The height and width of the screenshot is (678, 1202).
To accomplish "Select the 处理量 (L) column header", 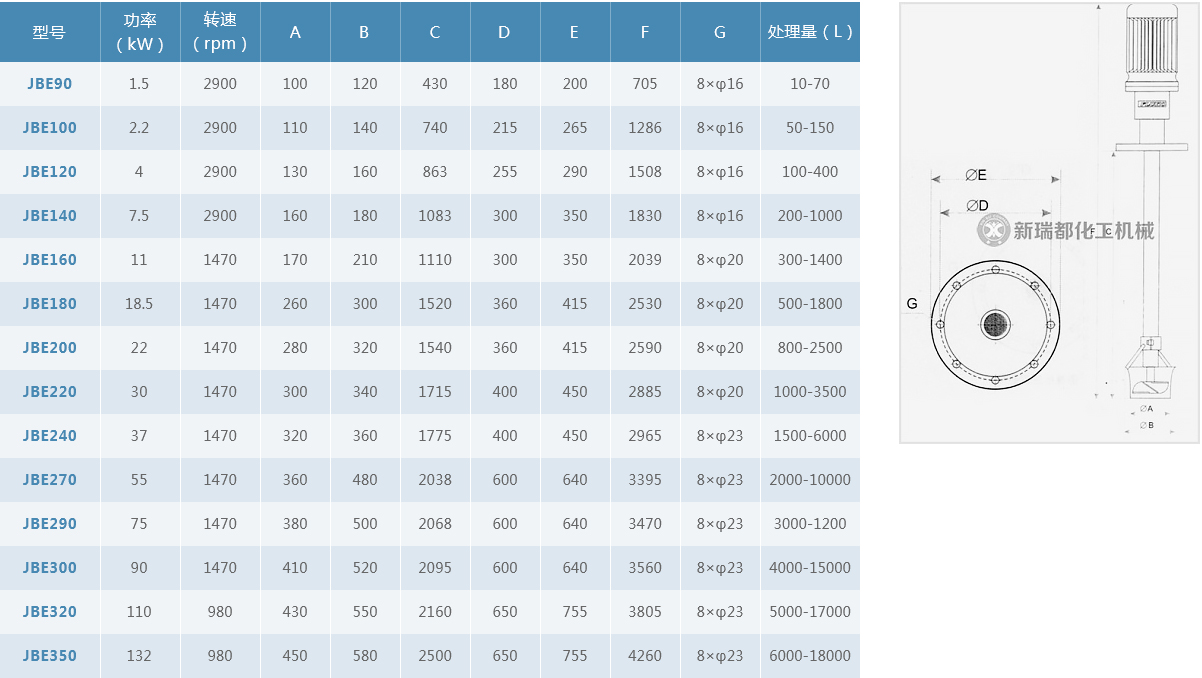I will (810, 32).
